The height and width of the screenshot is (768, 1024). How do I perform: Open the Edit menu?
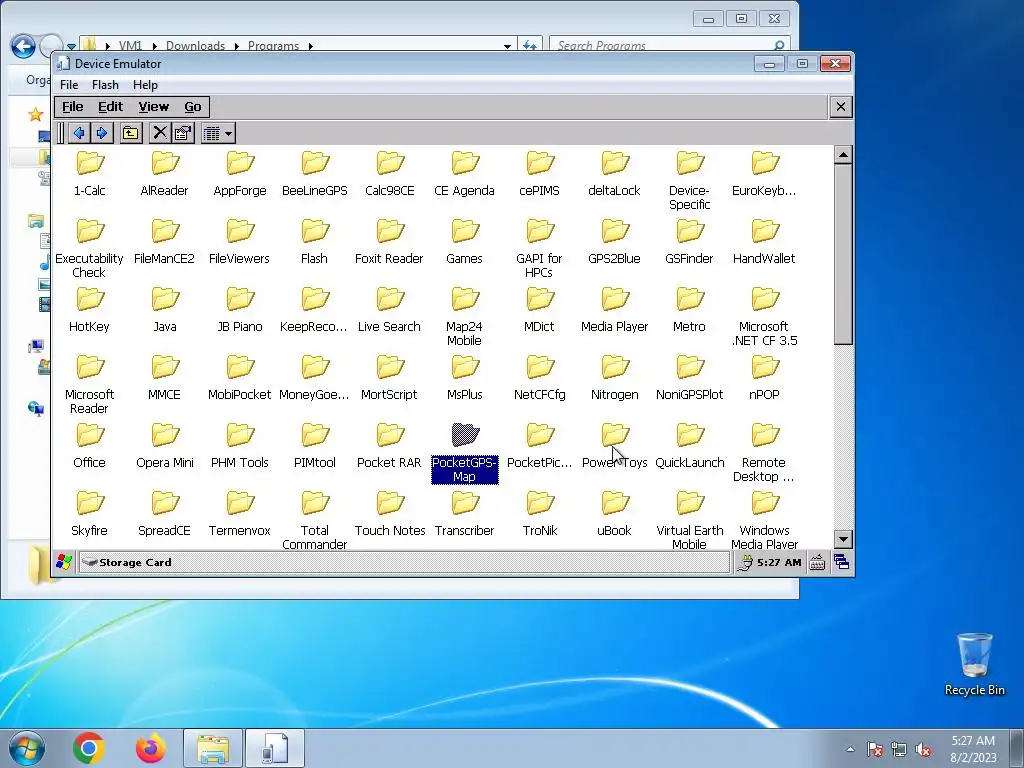[110, 106]
